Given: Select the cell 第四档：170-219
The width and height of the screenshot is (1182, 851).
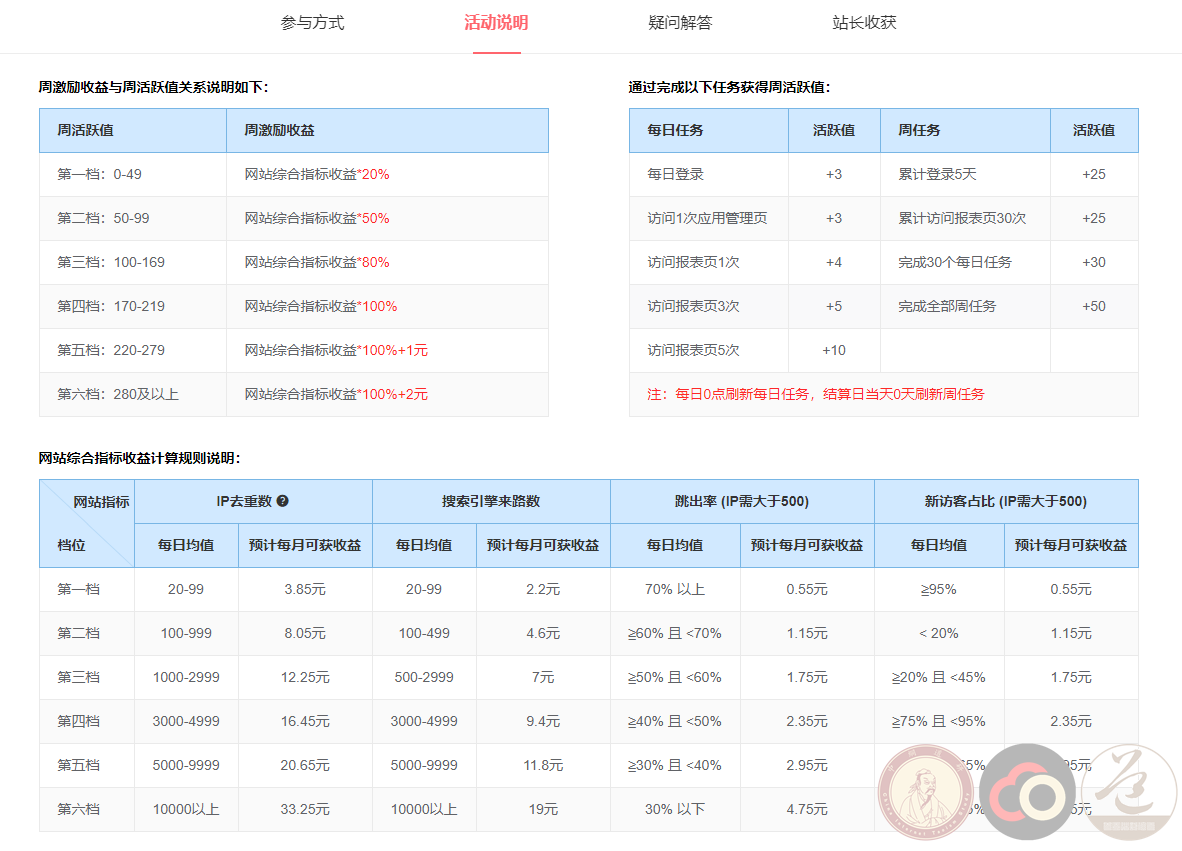Looking at the screenshot, I should tap(133, 306).
